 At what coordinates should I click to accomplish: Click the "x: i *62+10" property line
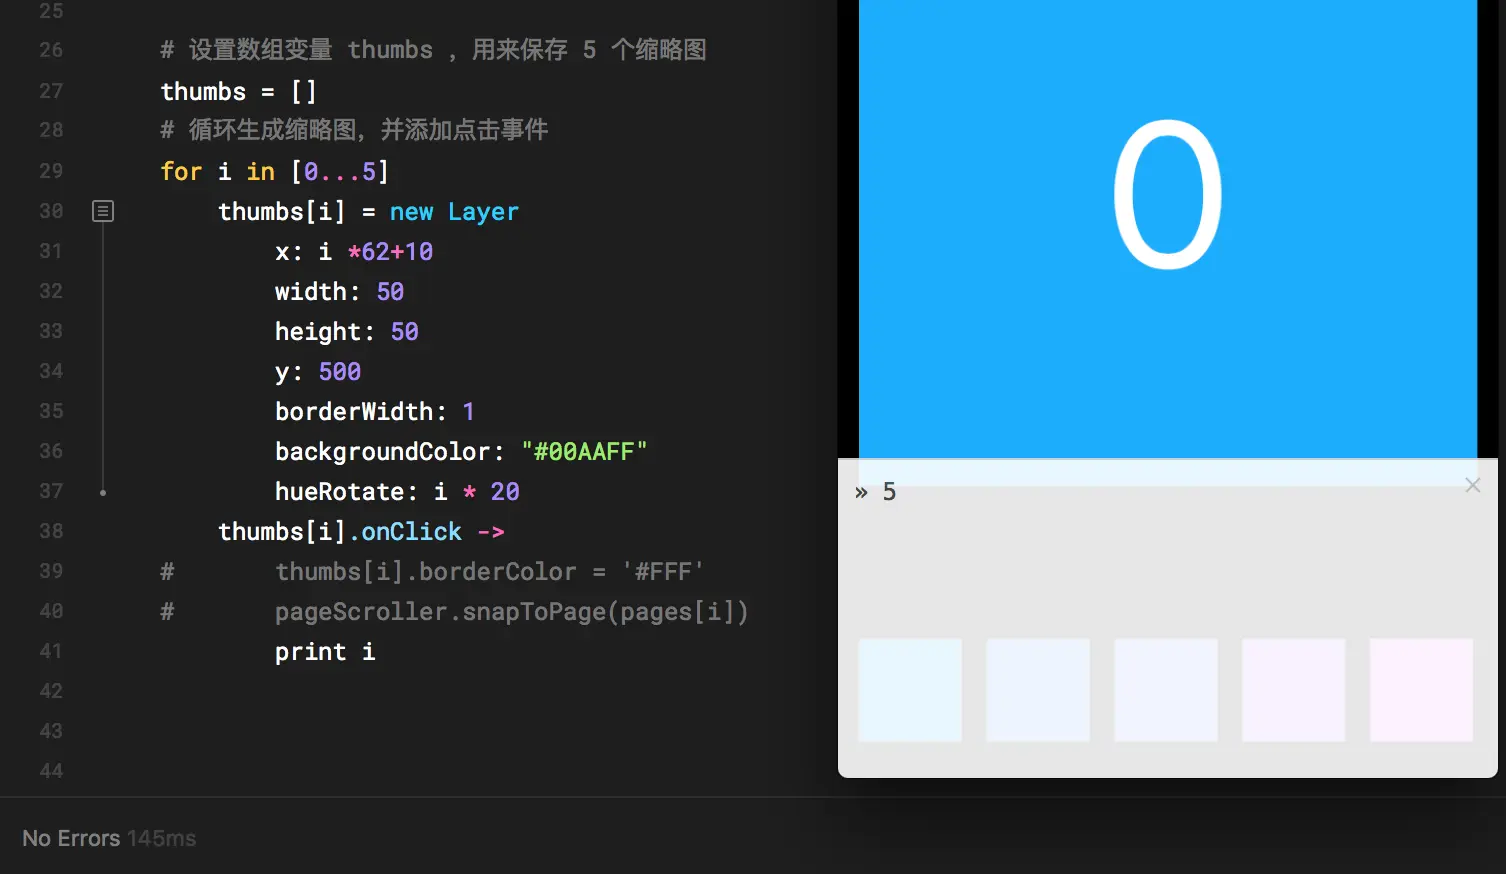354,251
